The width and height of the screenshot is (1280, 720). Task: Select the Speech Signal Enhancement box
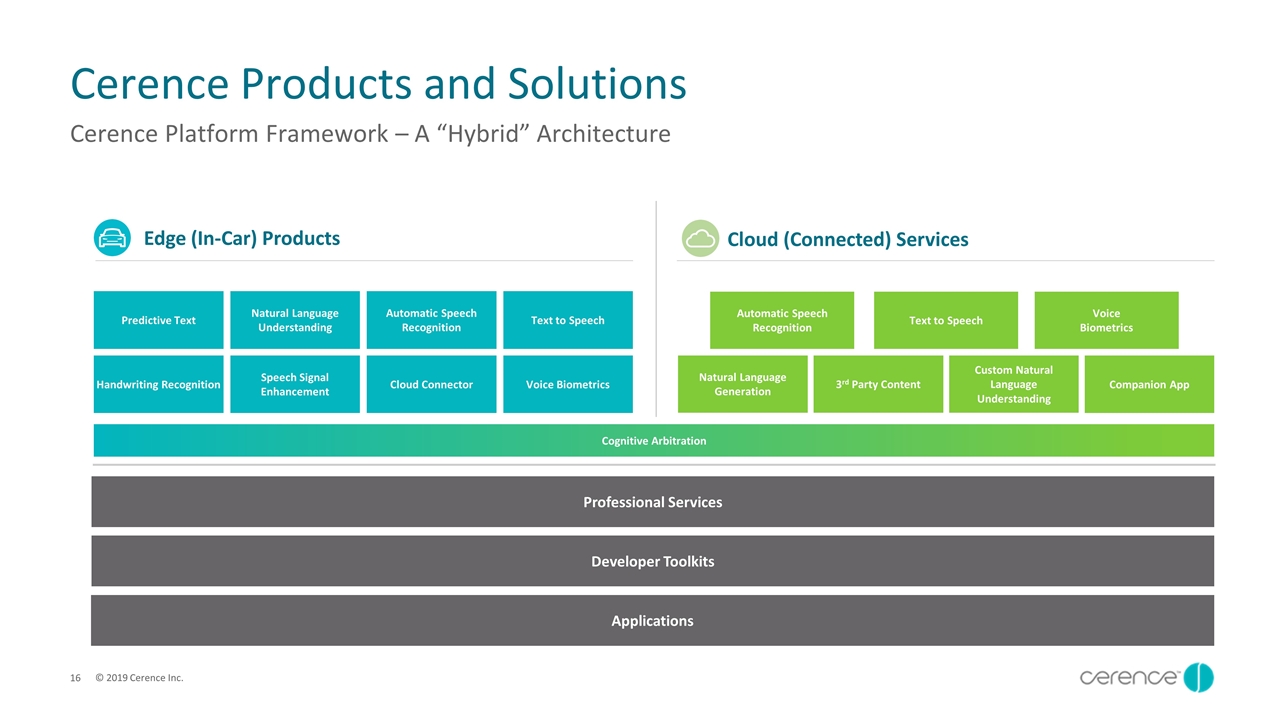(x=295, y=384)
